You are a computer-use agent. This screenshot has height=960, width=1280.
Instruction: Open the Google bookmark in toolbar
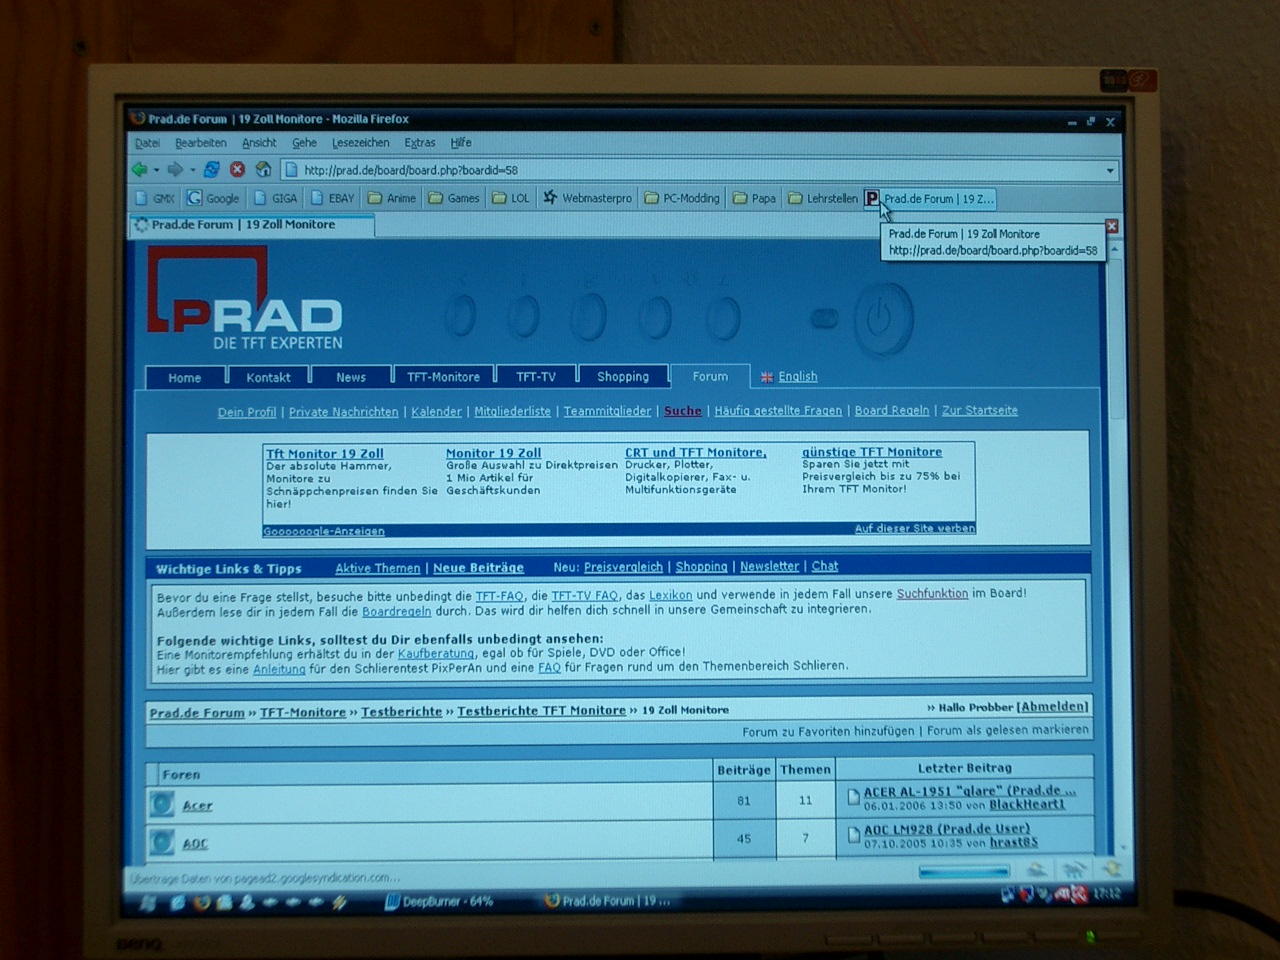[x=213, y=198]
